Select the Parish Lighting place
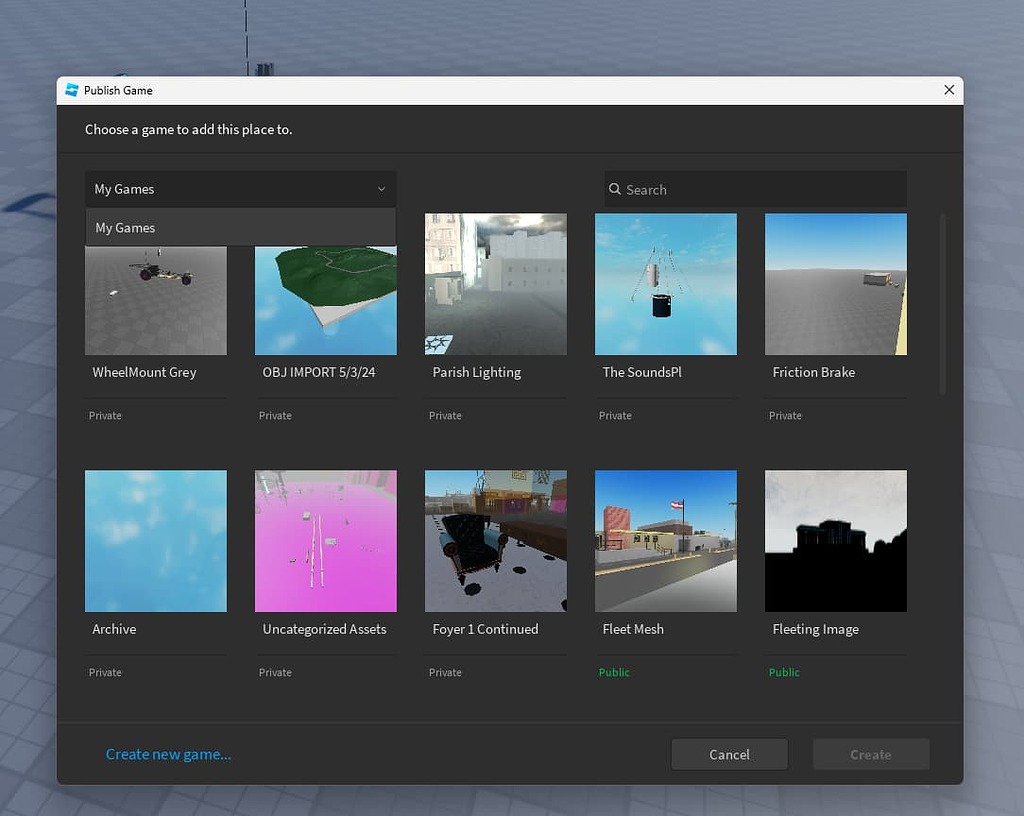 point(496,284)
